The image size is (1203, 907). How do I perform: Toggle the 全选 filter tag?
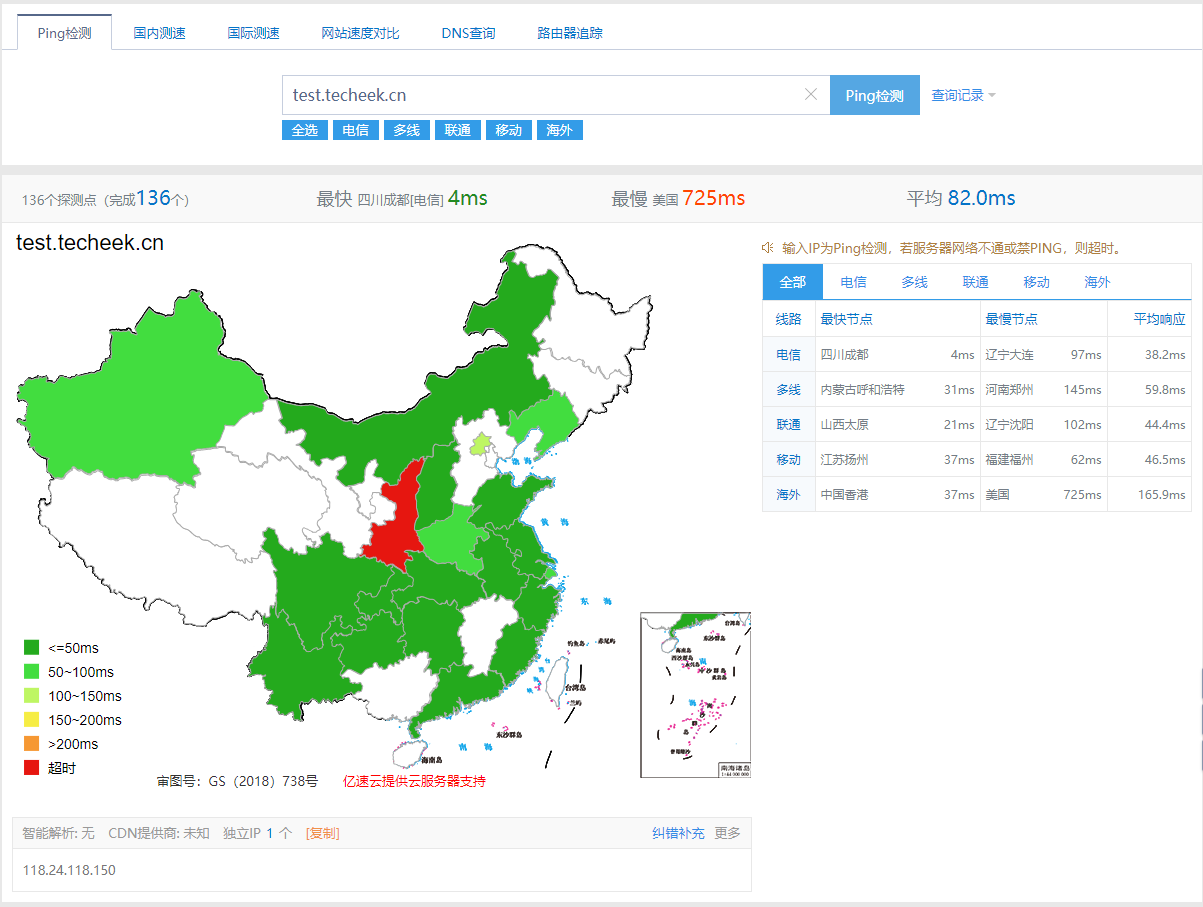pos(305,130)
